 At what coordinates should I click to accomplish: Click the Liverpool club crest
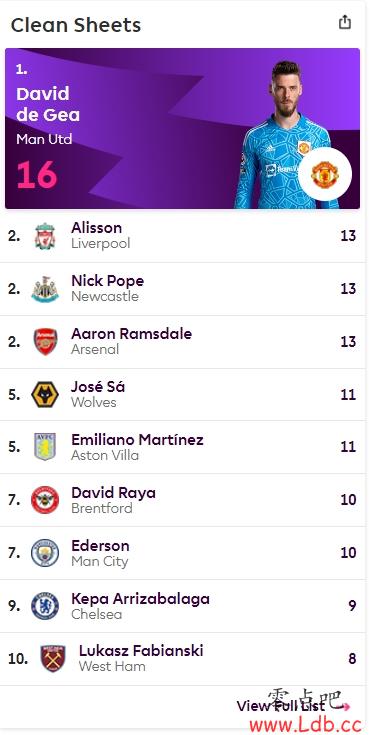[45, 236]
